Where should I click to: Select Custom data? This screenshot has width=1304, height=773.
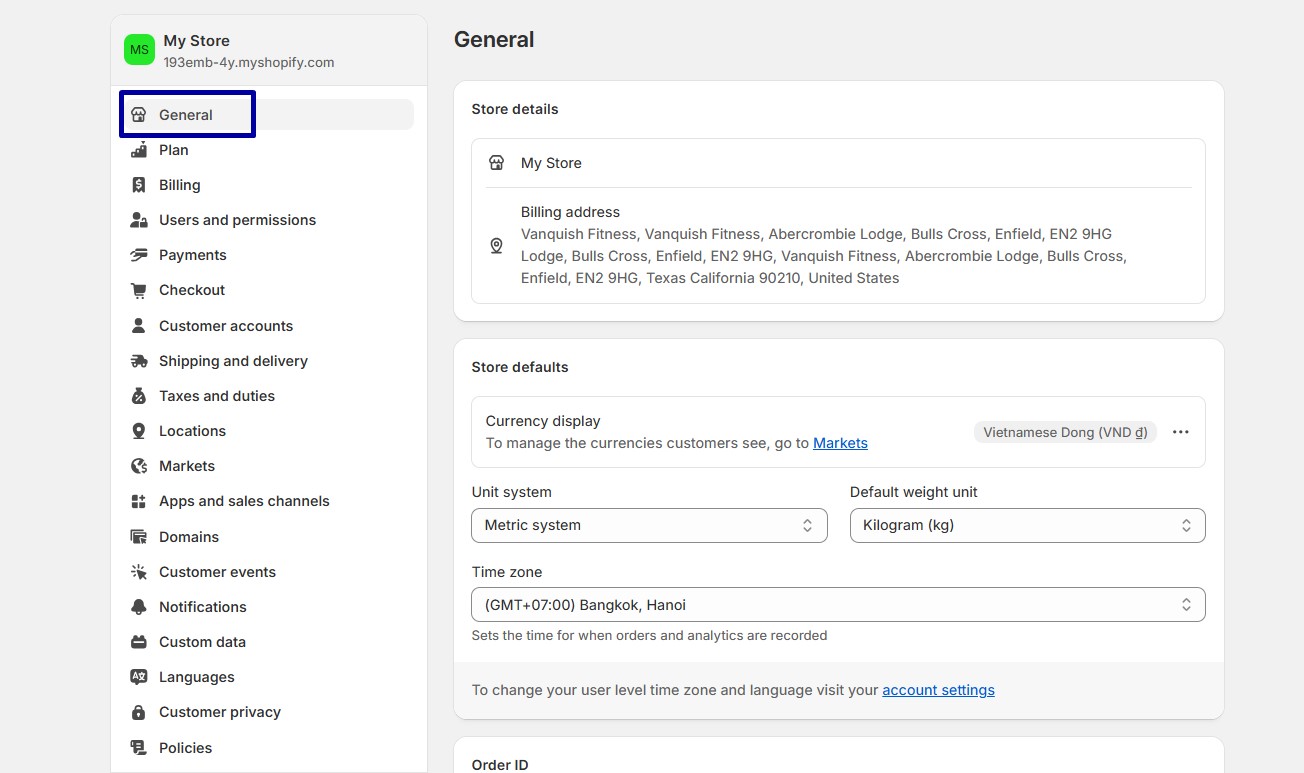(x=268, y=642)
